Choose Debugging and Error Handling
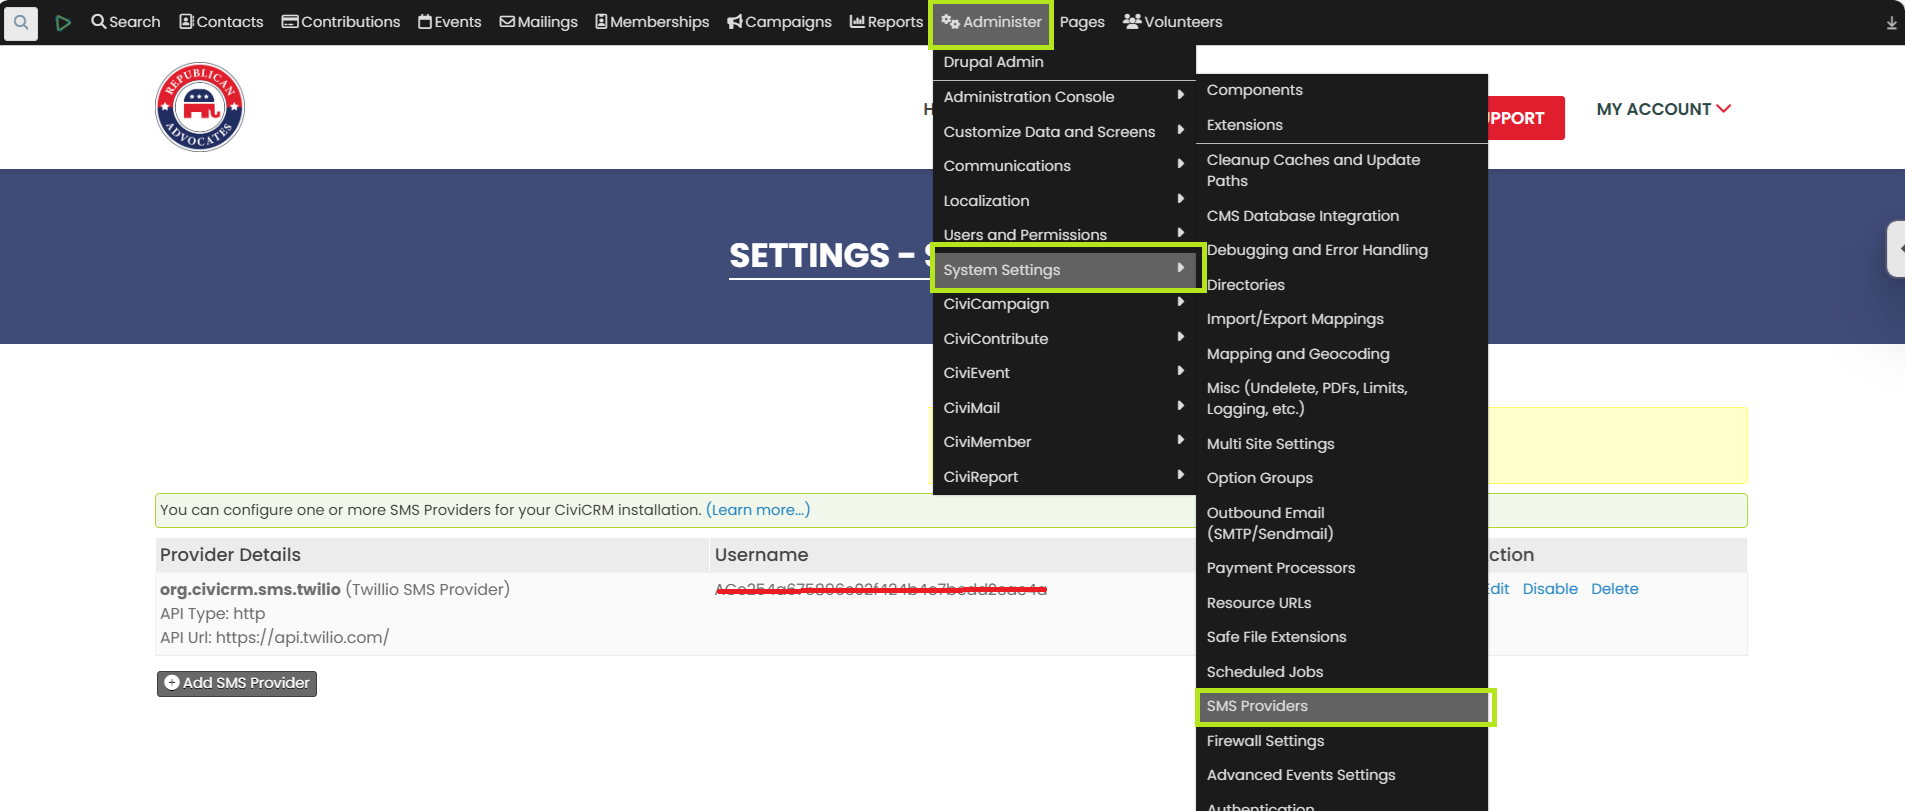 1341,250
